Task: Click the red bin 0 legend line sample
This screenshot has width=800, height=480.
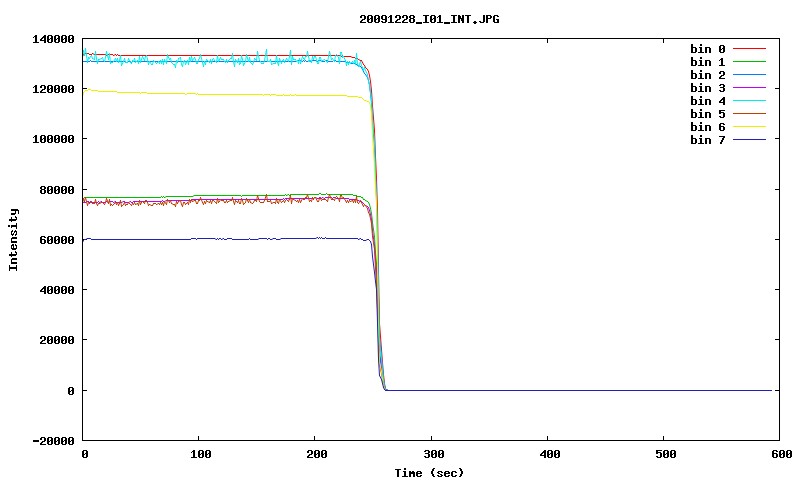Action: point(749,49)
